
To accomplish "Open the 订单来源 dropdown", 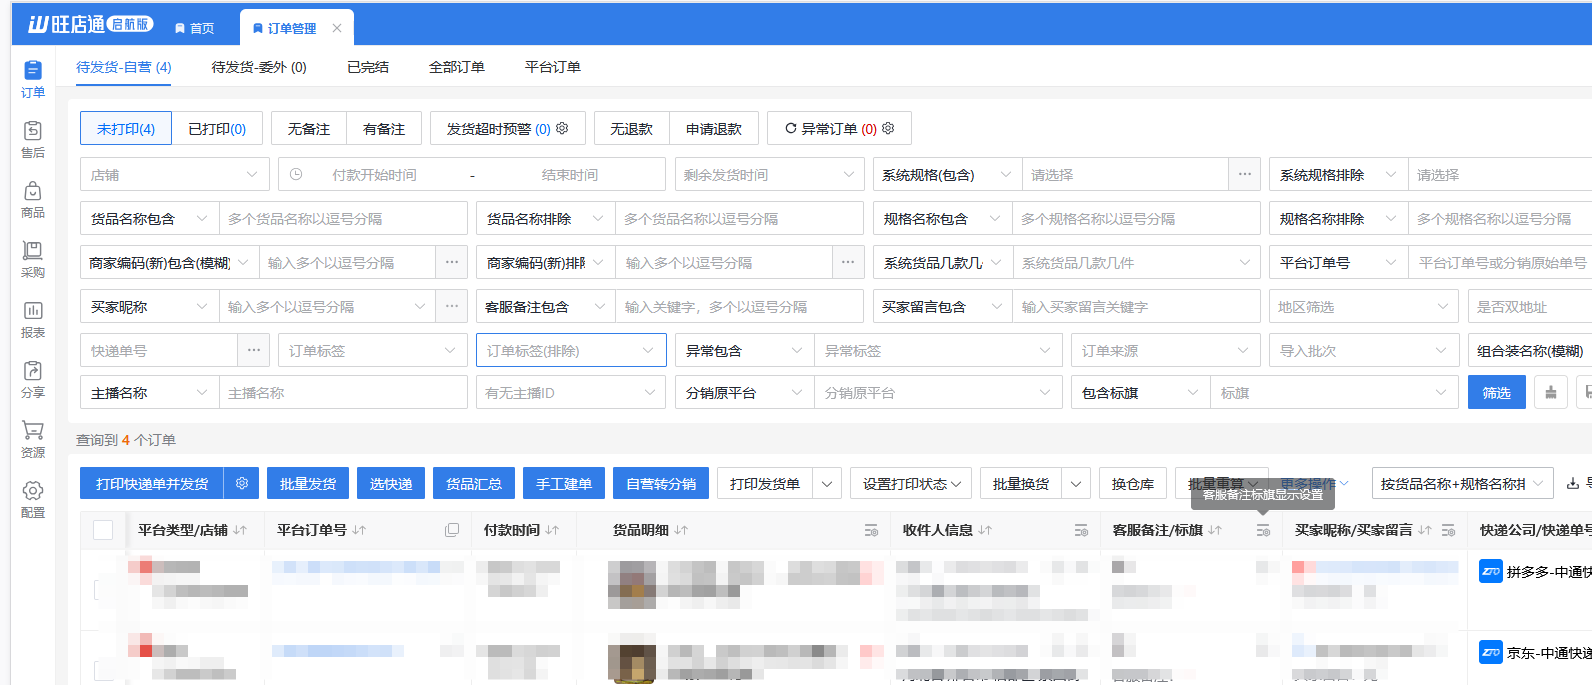I will 1165,350.
